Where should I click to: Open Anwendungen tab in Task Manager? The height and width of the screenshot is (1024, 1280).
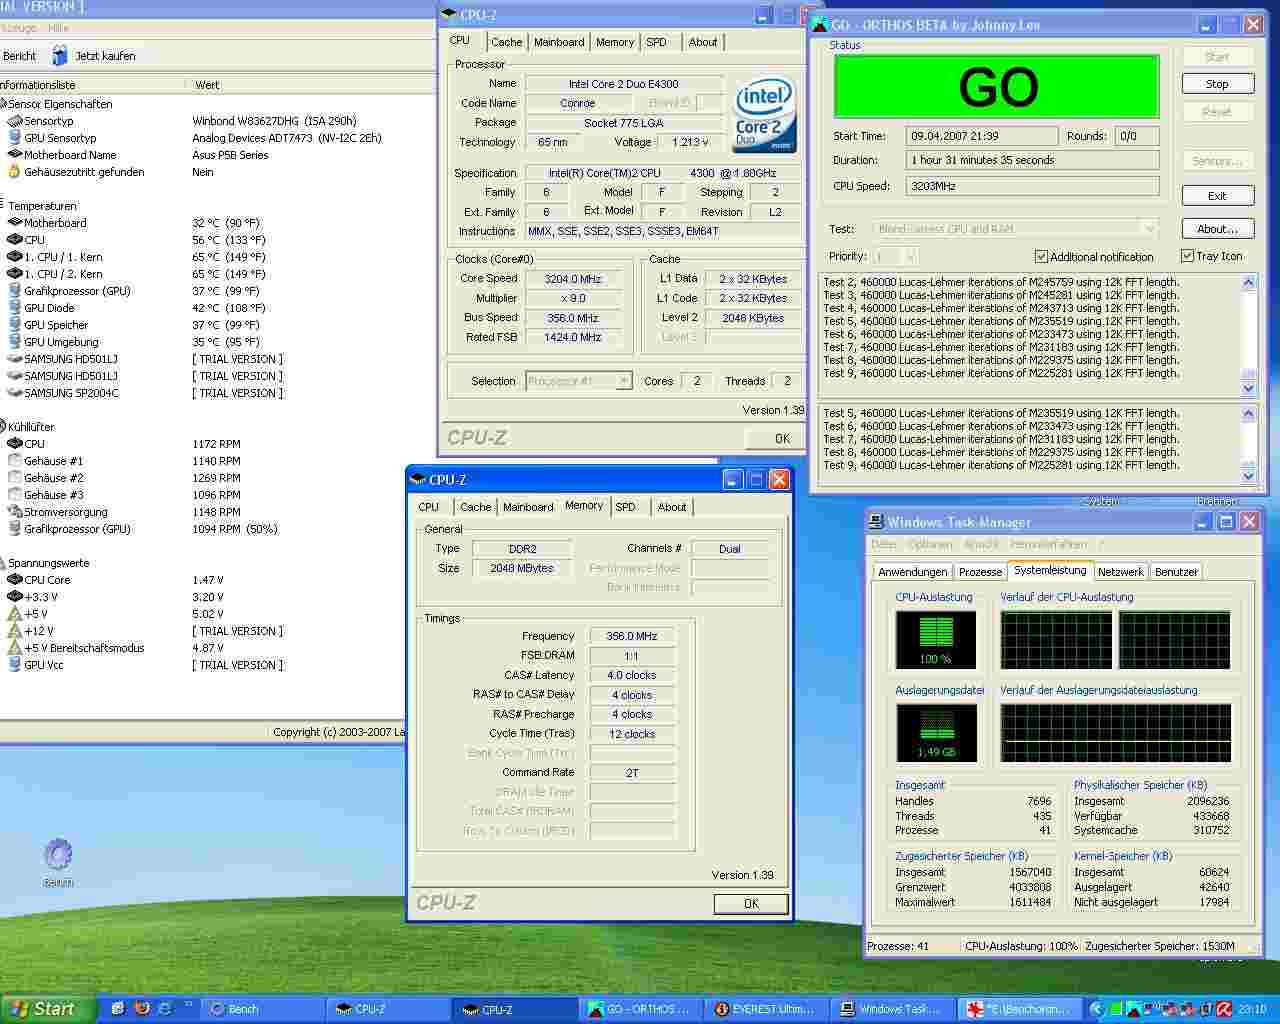[x=913, y=572]
